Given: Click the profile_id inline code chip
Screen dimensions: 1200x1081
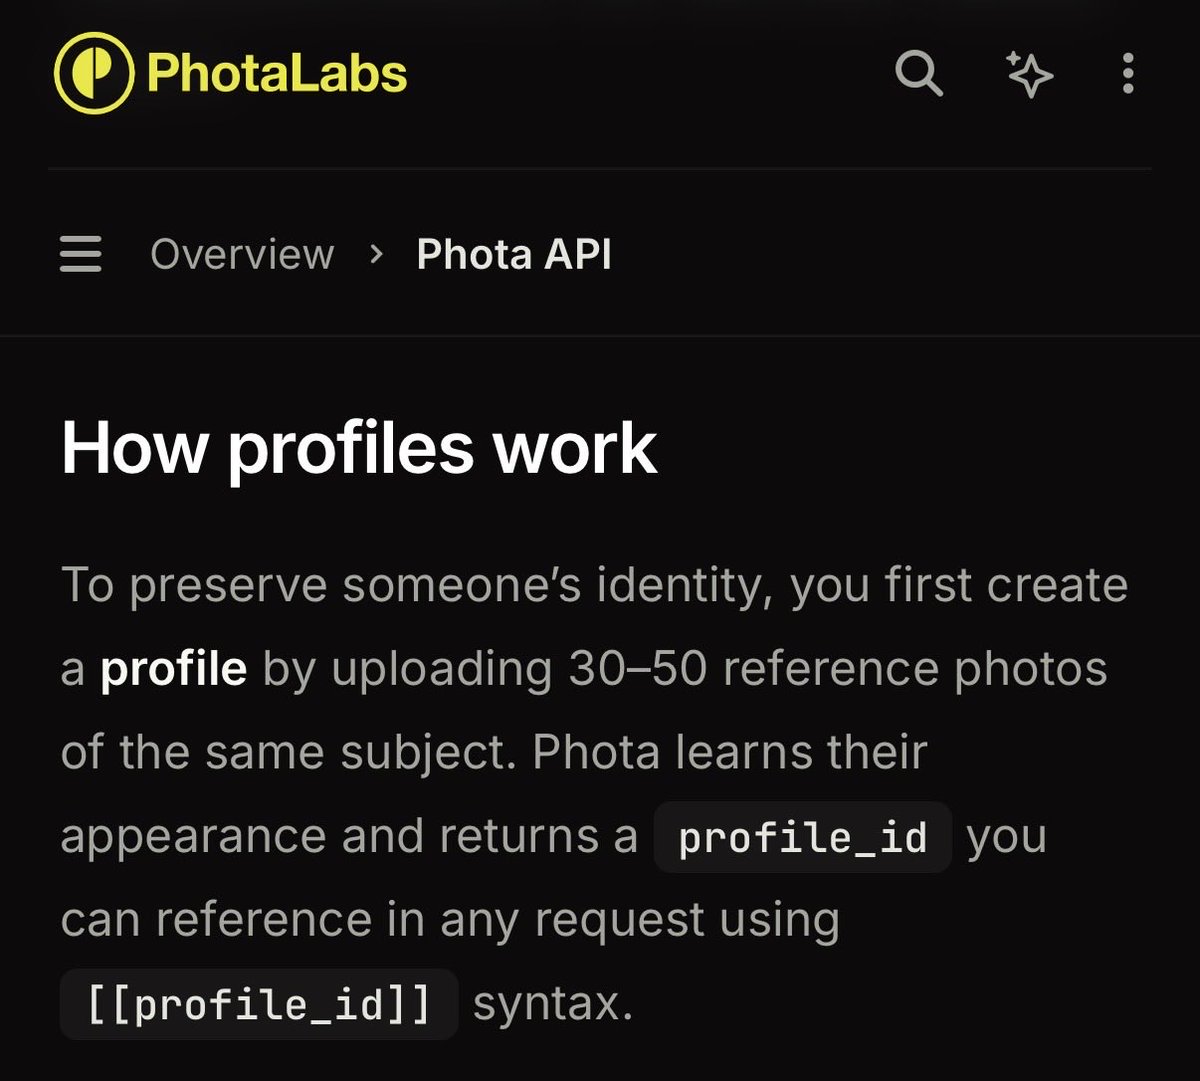Looking at the screenshot, I should click(802, 837).
